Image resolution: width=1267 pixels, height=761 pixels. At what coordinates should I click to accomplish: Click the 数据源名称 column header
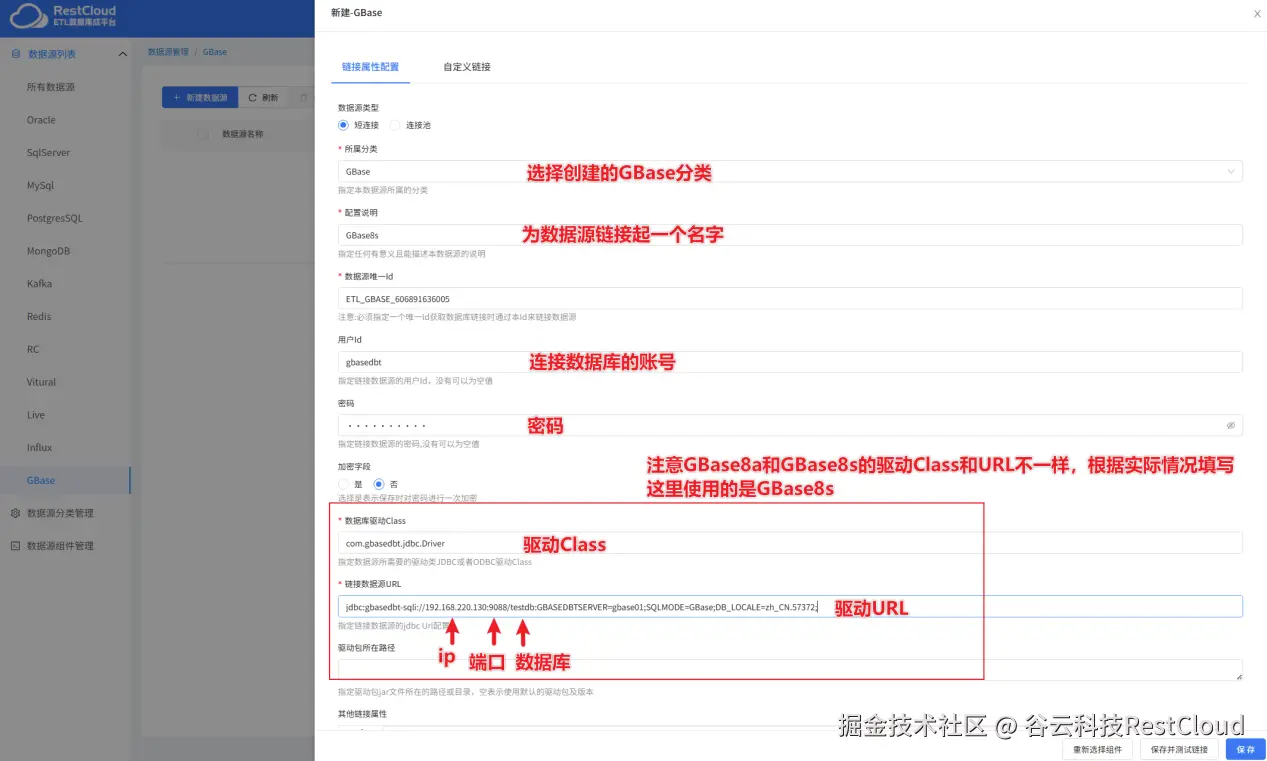tap(242, 133)
